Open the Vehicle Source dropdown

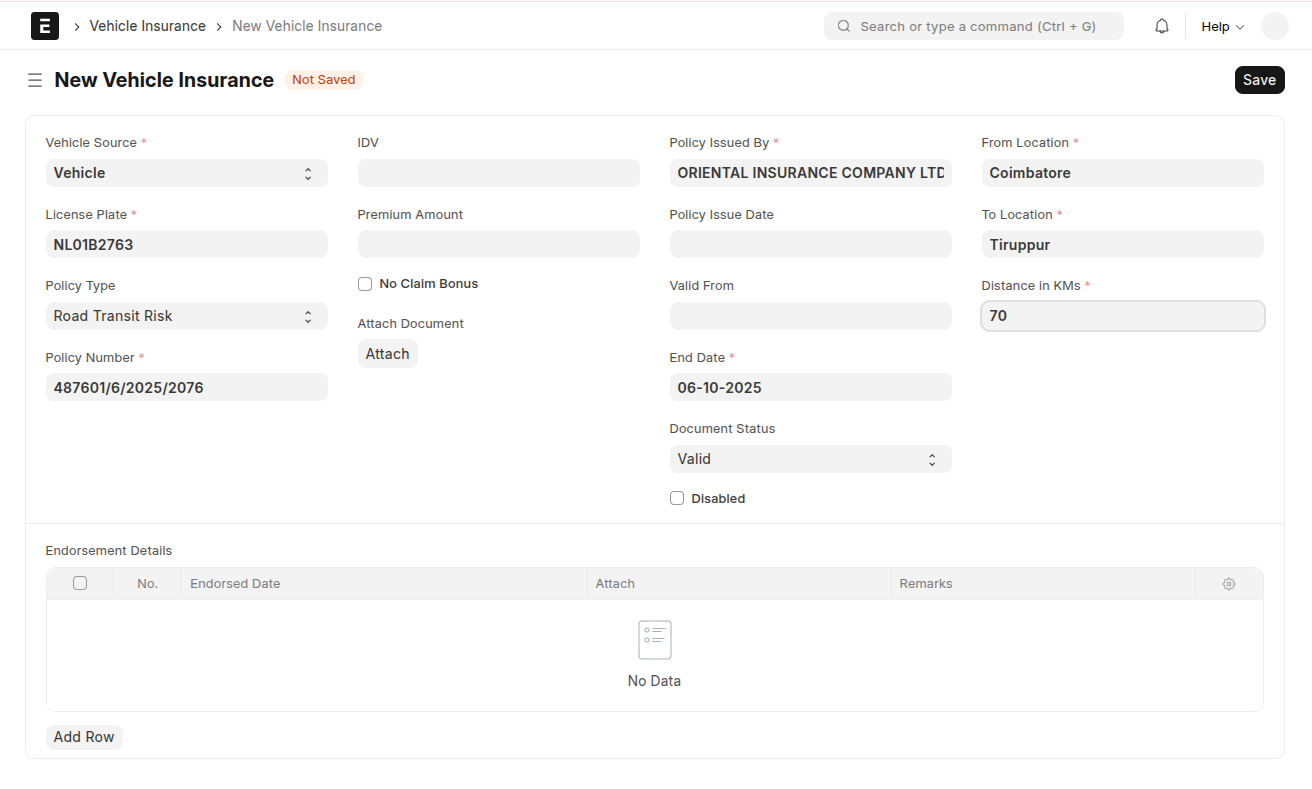(186, 173)
